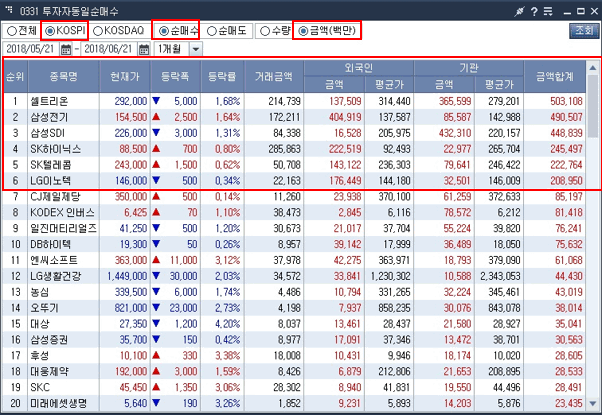Click the 기관 group header

468,68
